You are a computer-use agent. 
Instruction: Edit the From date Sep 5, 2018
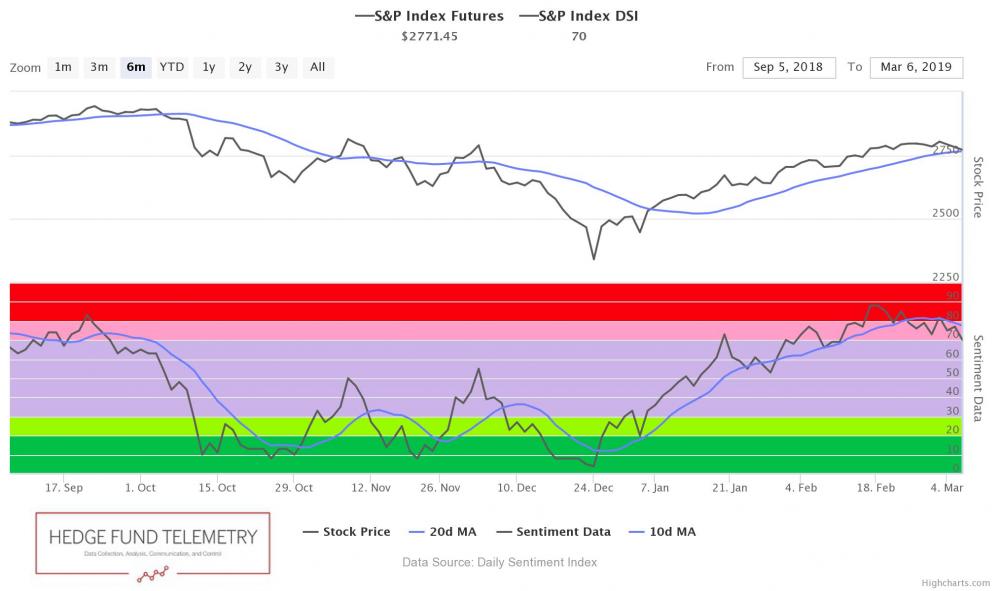click(789, 68)
